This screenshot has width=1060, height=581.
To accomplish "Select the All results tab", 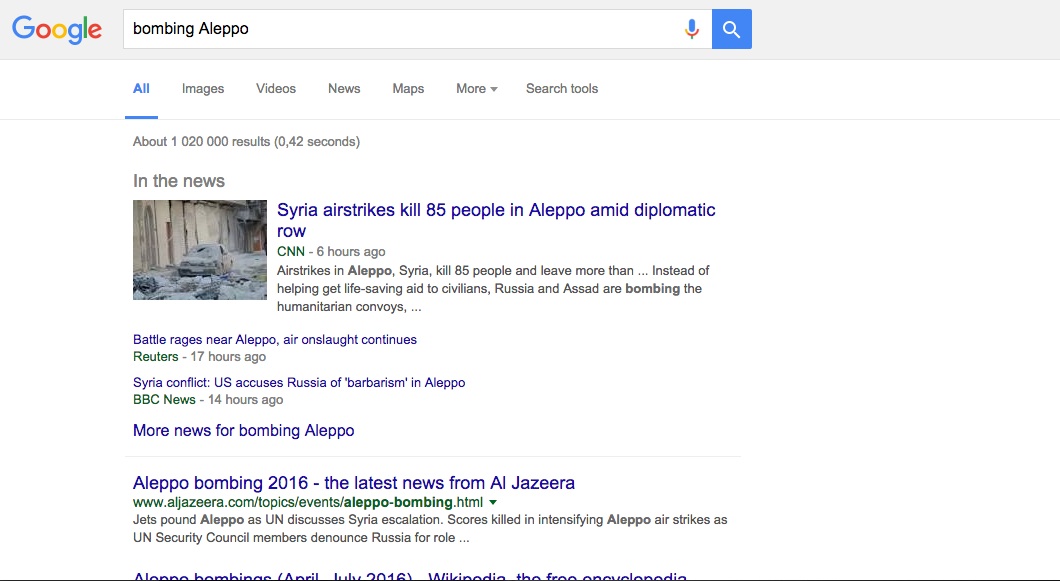I will [x=141, y=89].
